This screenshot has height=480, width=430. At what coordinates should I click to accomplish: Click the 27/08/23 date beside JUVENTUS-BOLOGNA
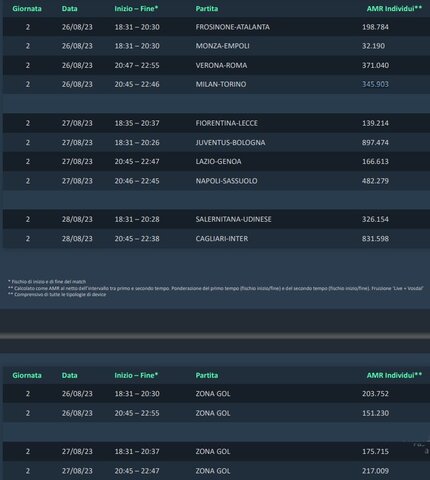click(x=77, y=143)
